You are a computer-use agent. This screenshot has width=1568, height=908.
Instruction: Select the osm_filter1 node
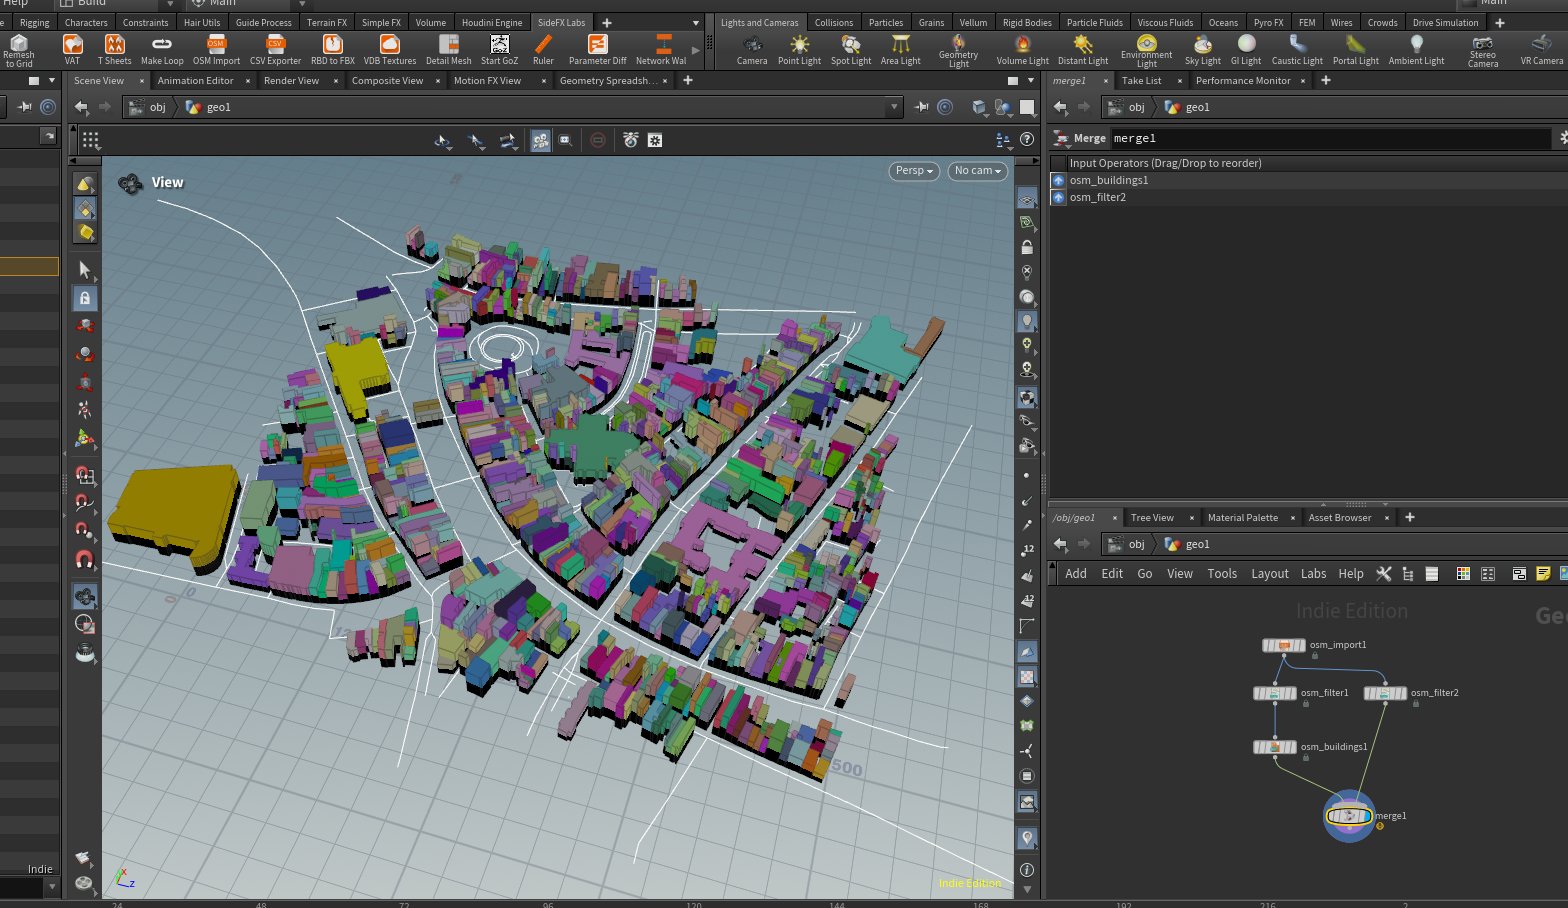(x=1275, y=693)
